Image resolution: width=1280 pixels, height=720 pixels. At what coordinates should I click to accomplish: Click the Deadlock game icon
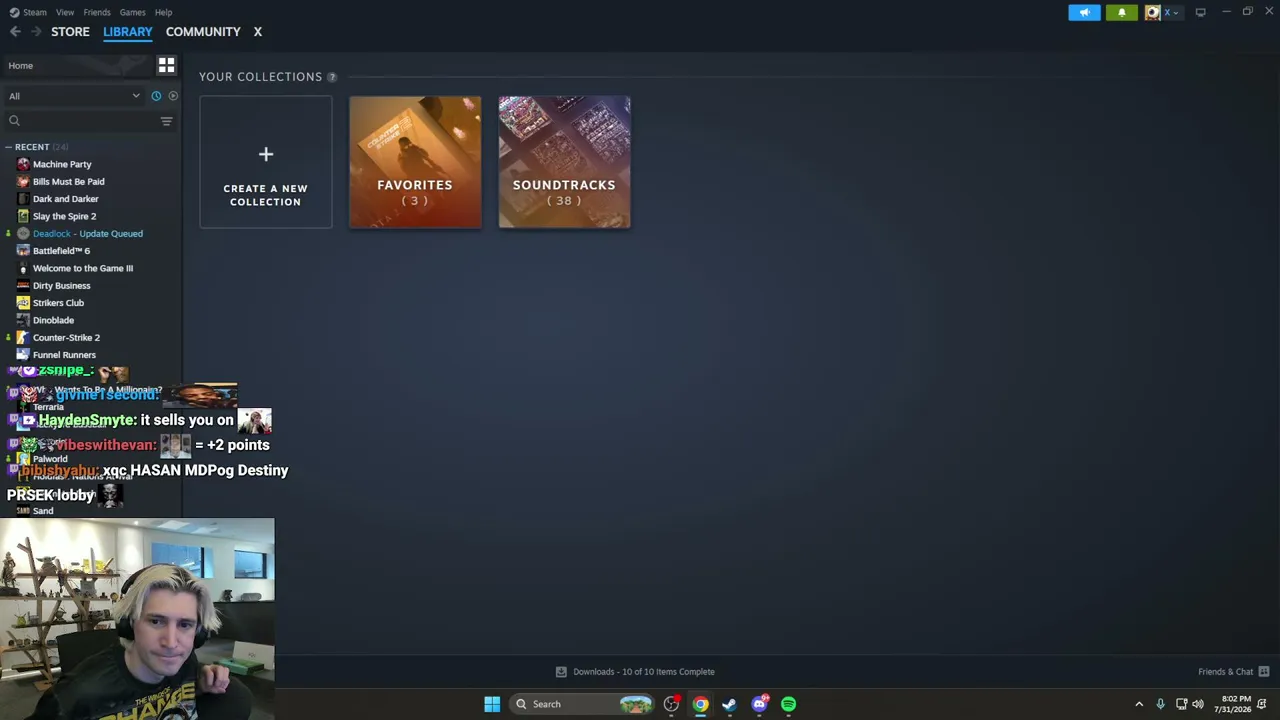click(23, 234)
